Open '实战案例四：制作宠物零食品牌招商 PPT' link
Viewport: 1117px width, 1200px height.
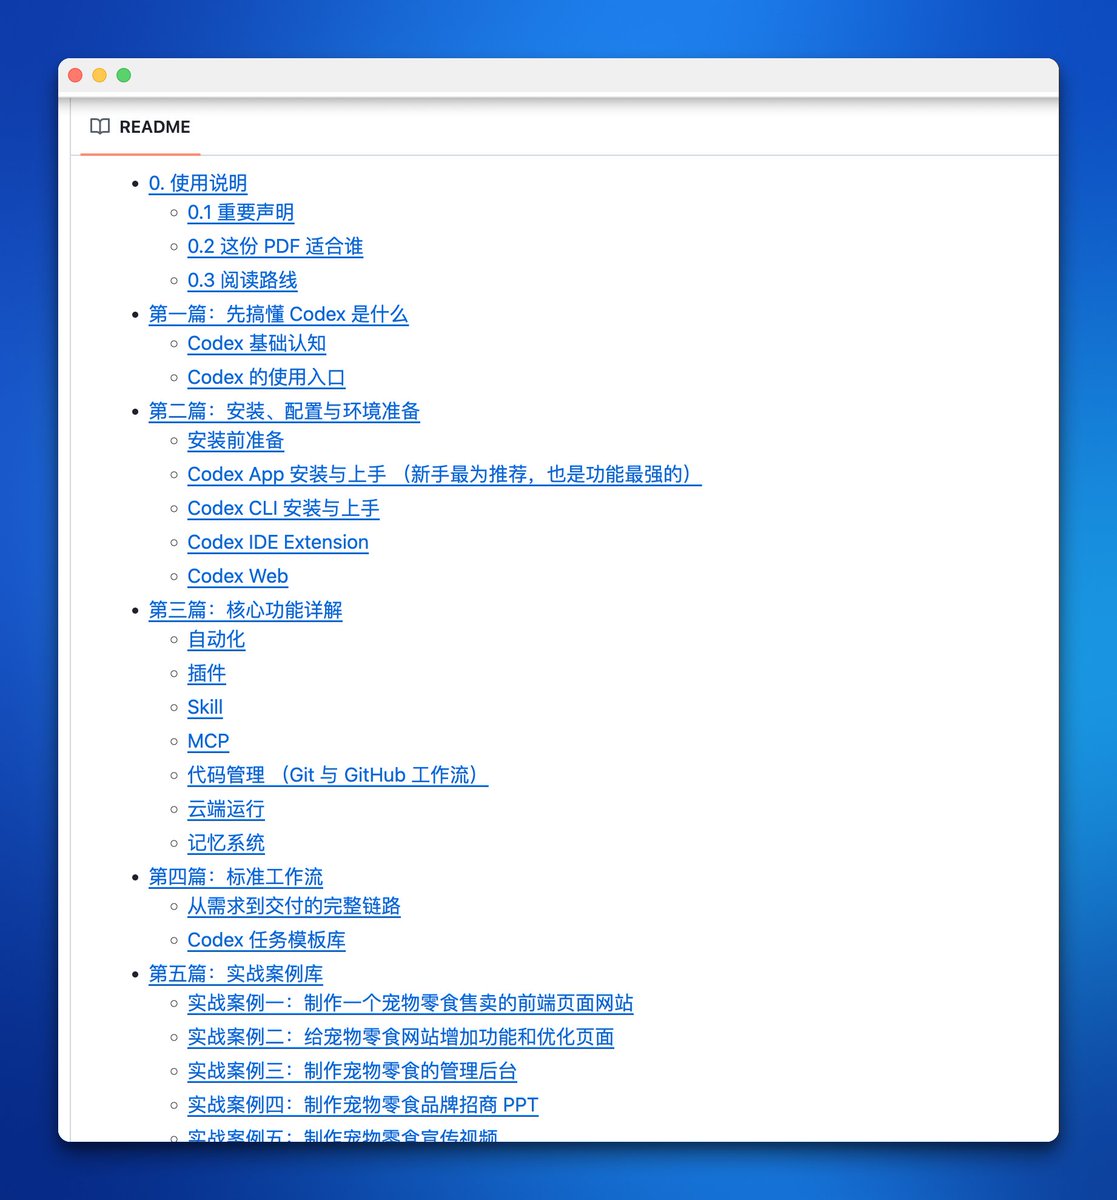(363, 1105)
